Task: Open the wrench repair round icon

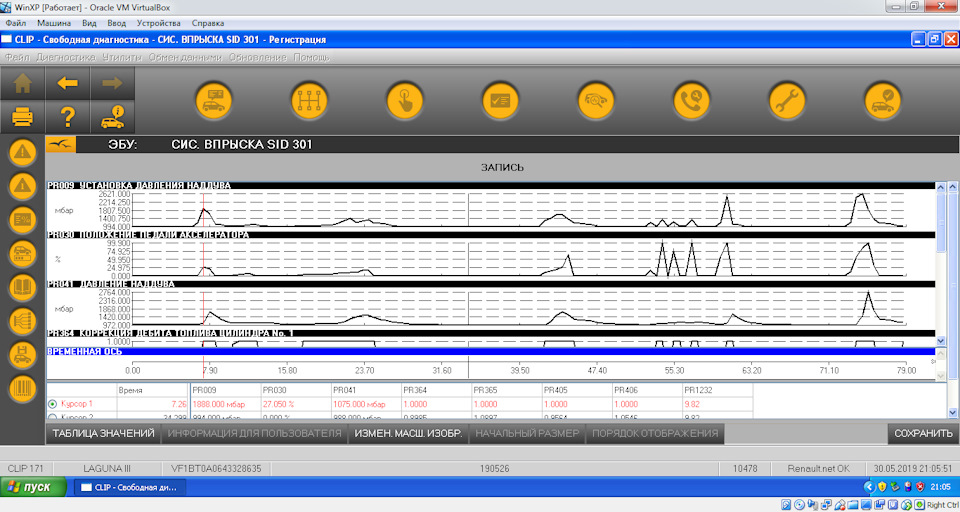Action: coord(787,100)
